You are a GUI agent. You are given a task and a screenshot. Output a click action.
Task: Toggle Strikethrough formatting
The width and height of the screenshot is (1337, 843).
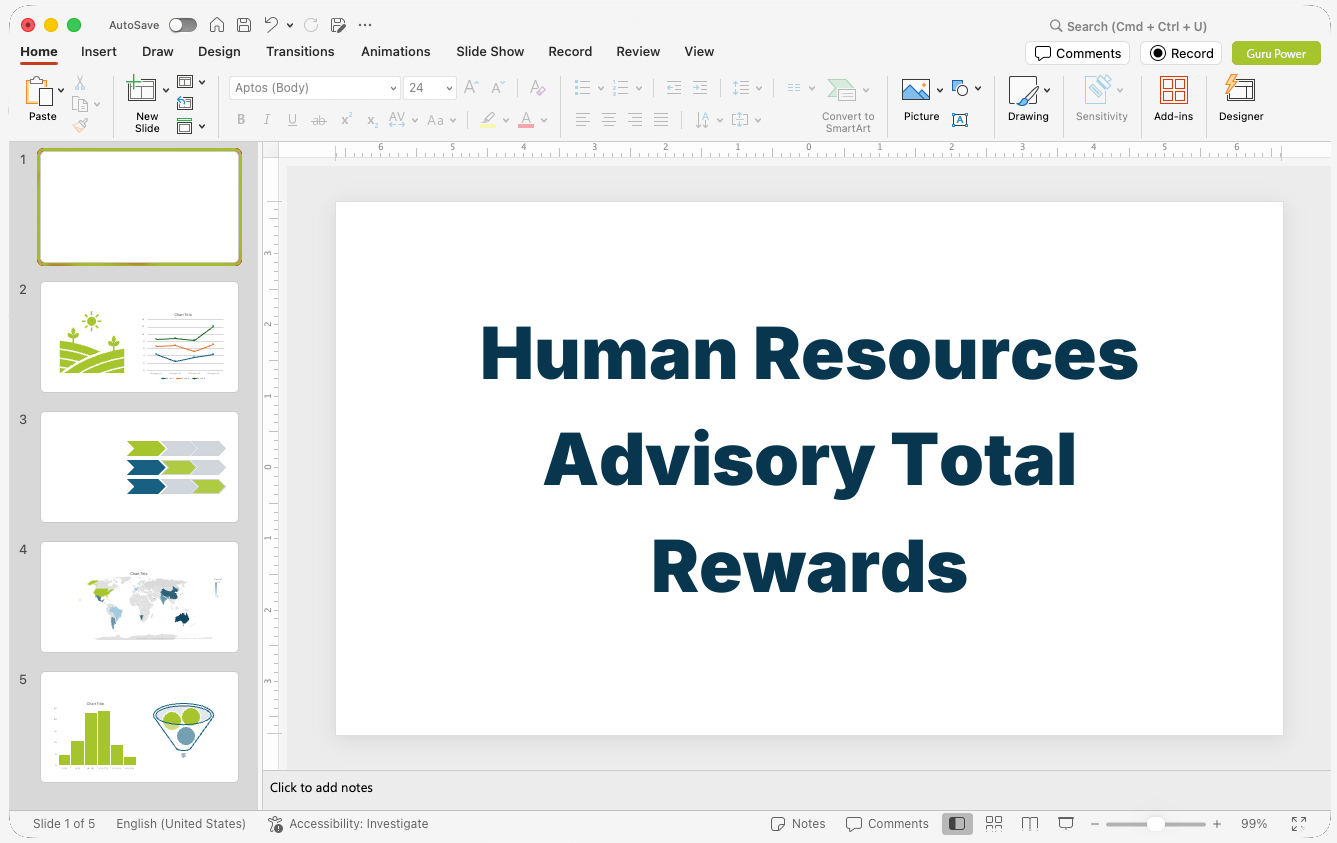click(x=319, y=120)
